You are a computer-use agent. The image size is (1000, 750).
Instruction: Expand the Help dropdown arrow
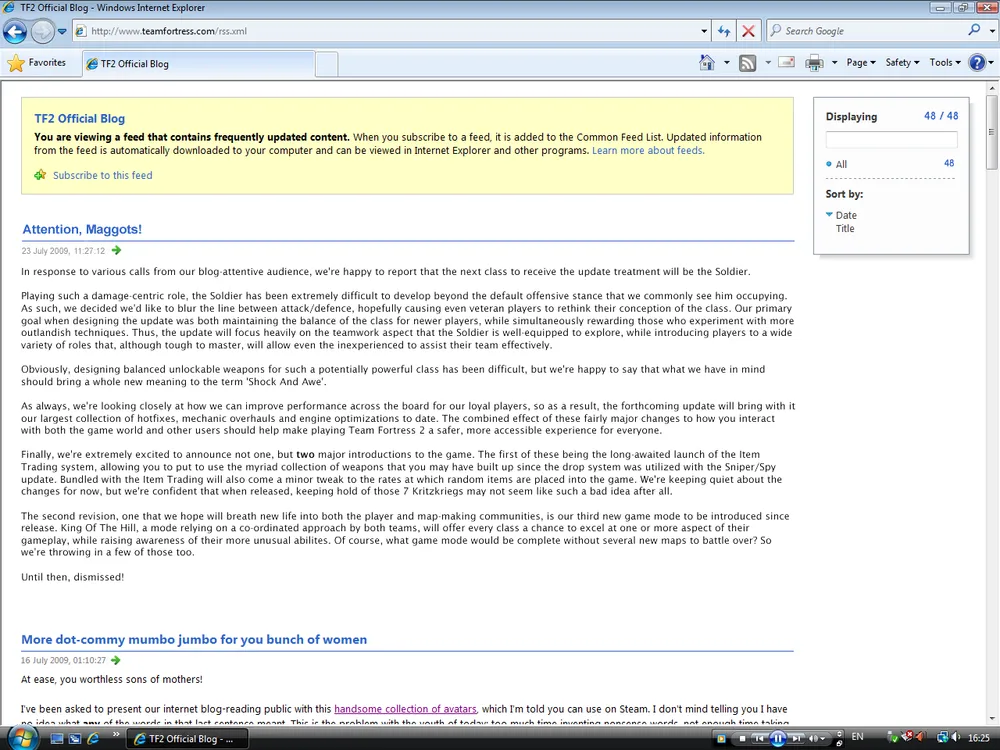[x=991, y=62]
